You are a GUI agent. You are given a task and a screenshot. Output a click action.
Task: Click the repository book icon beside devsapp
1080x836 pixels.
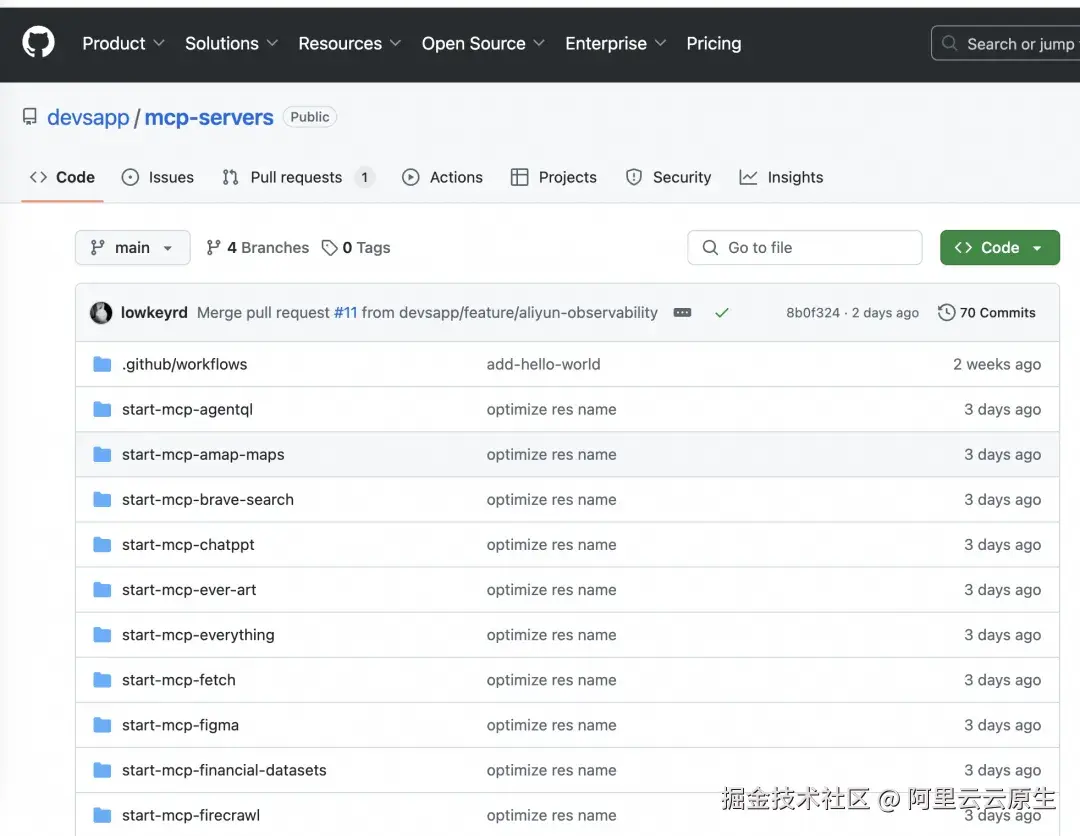coord(30,117)
